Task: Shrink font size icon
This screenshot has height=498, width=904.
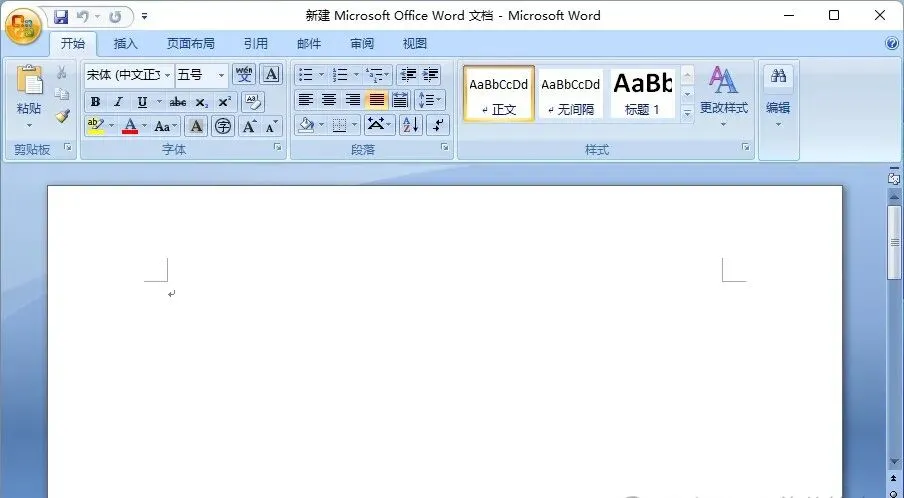Action: [272, 126]
